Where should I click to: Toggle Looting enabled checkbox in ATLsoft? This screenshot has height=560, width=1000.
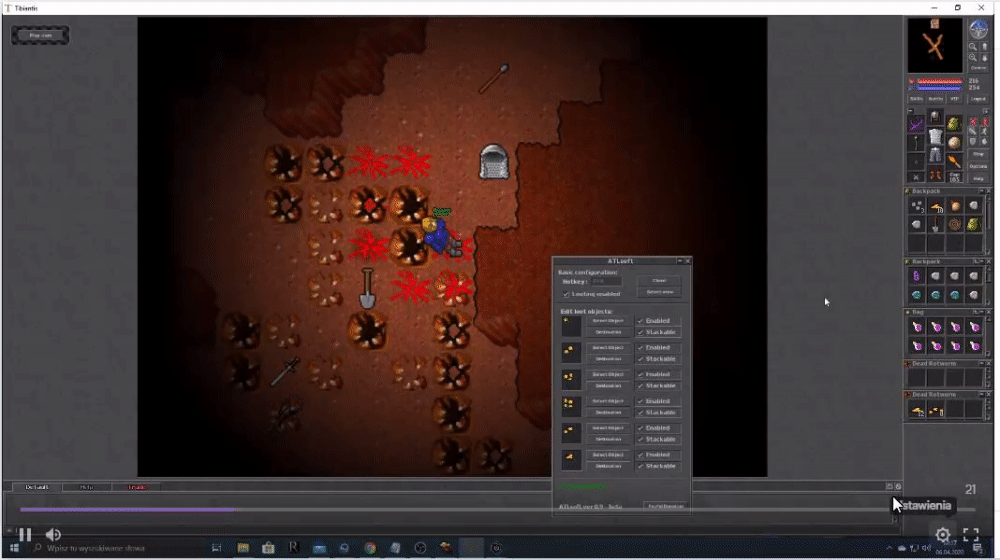tap(566, 294)
